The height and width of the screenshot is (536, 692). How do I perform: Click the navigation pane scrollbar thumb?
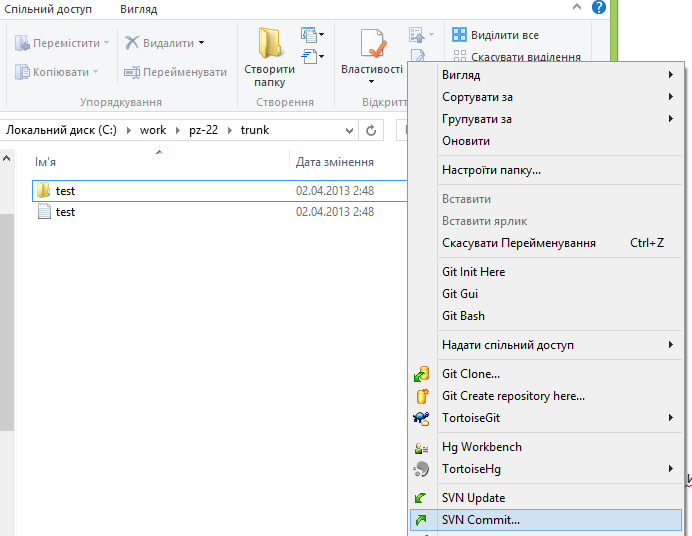point(7,322)
